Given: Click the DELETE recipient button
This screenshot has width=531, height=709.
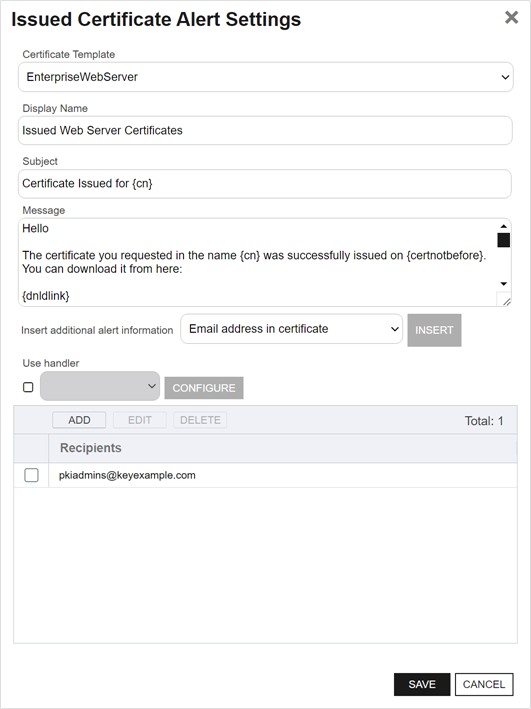Looking at the screenshot, I should [200, 420].
